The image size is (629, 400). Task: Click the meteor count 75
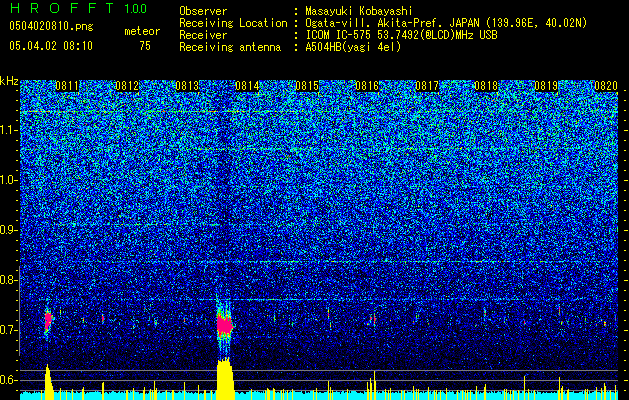tap(145, 46)
